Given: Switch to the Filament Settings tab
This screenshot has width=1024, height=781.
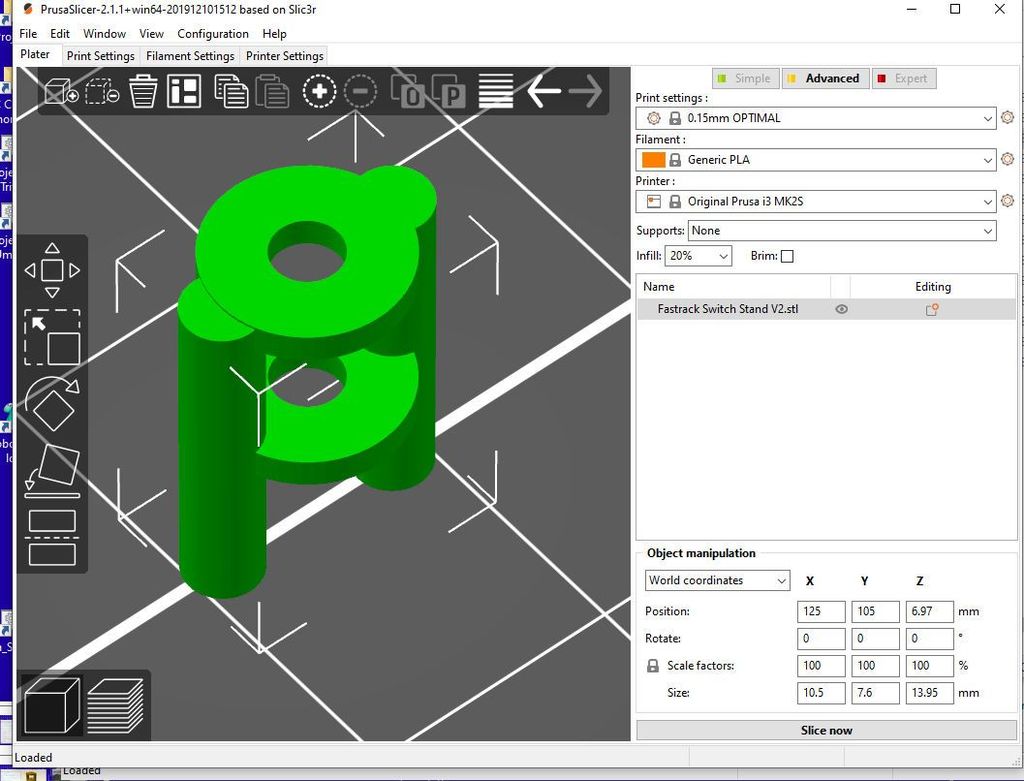Looking at the screenshot, I should [x=190, y=56].
